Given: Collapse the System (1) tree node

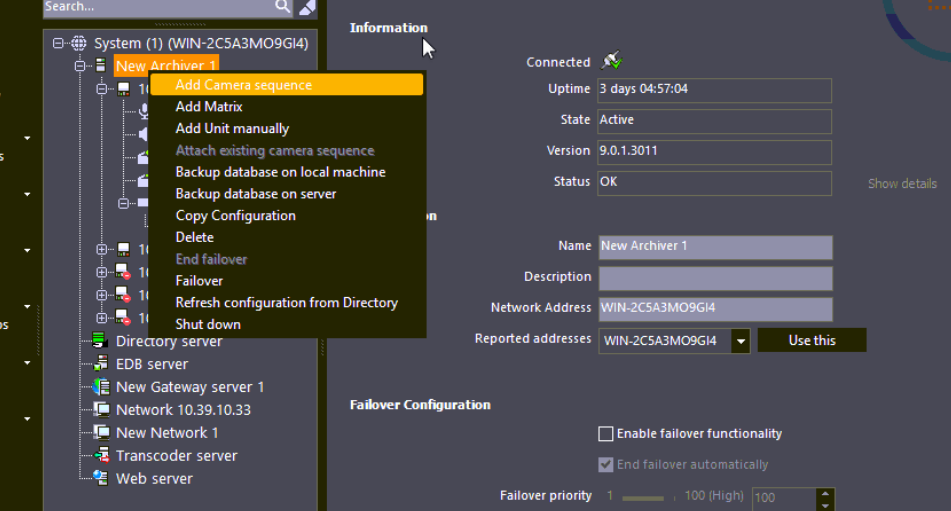Looking at the screenshot, I should tap(59, 44).
